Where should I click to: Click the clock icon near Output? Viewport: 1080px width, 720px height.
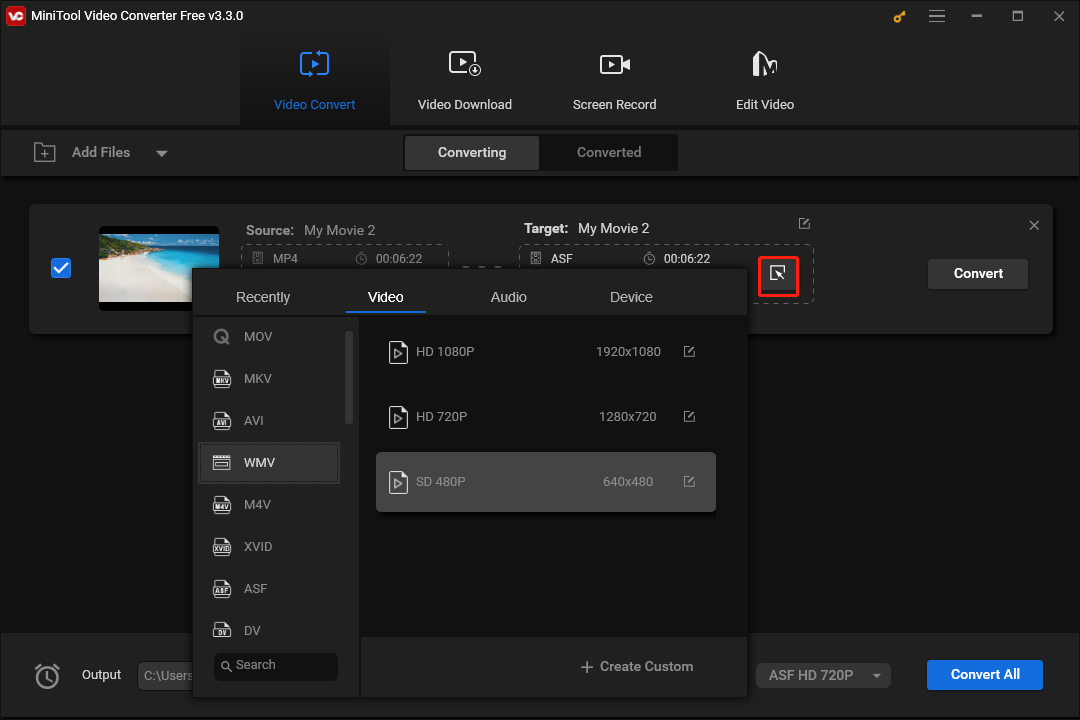pyautogui.click(x=47, y=676)
